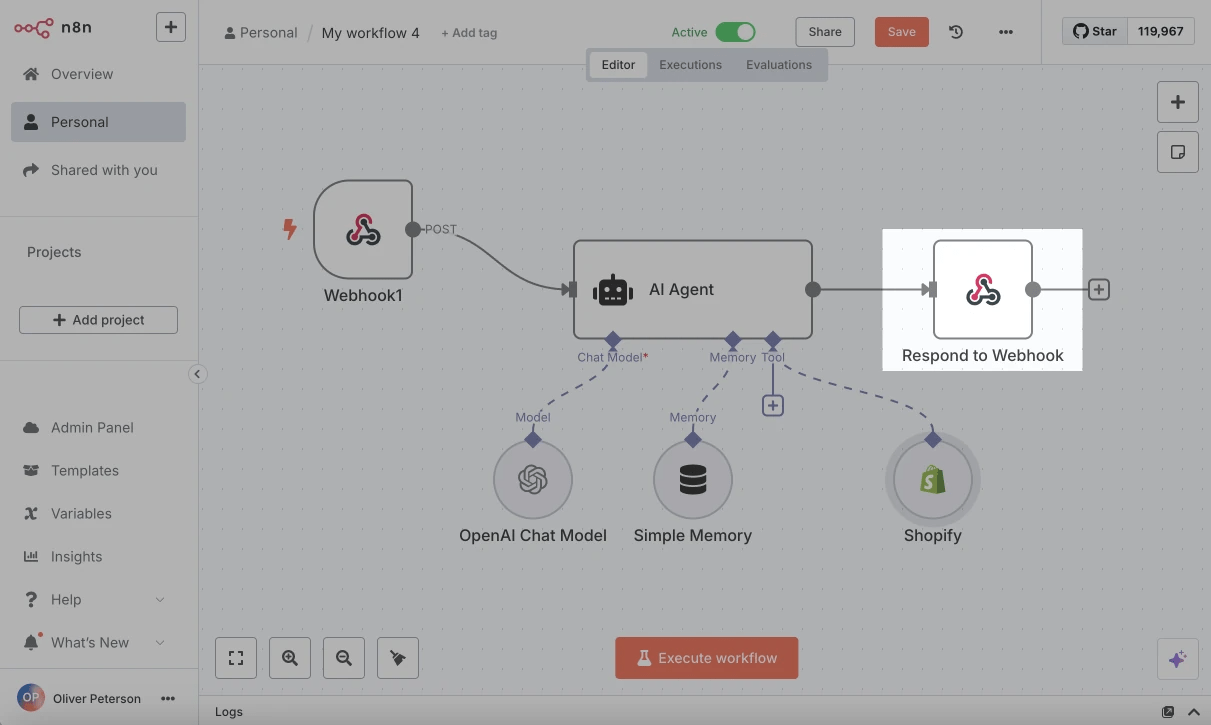The image size is (1211, 725).
Task: Select the Shopify tool node
Action: [x=933, y=480]
